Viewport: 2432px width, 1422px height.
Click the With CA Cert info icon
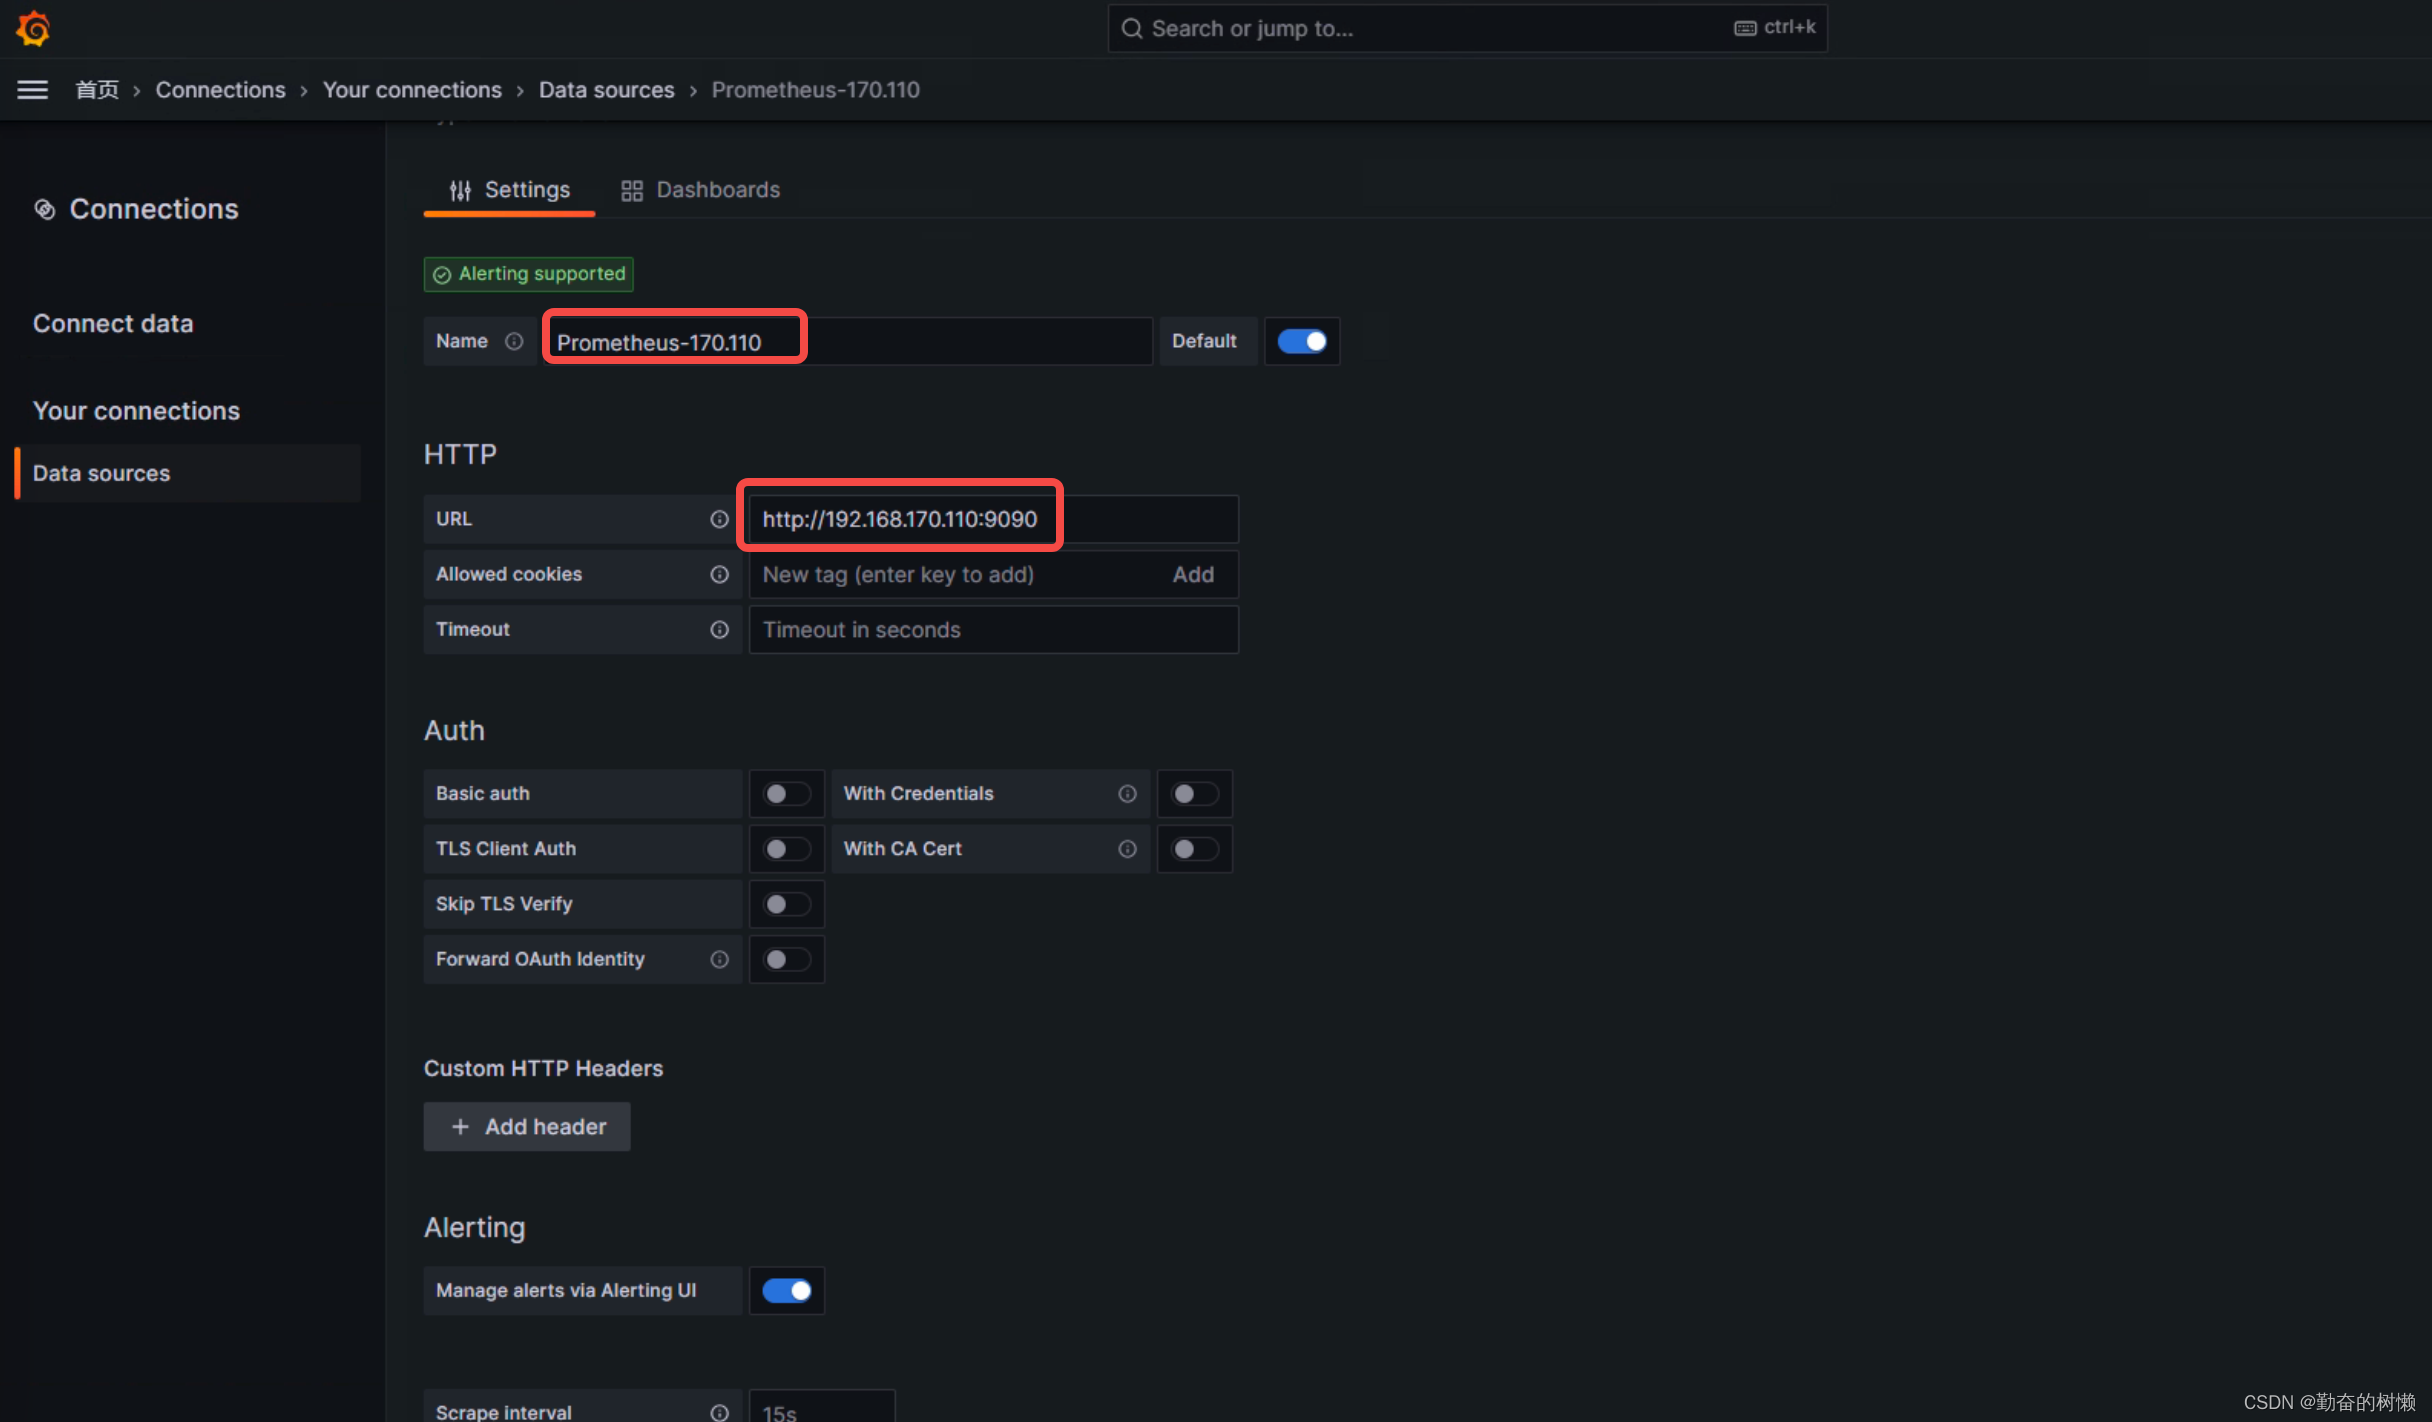1127,849
